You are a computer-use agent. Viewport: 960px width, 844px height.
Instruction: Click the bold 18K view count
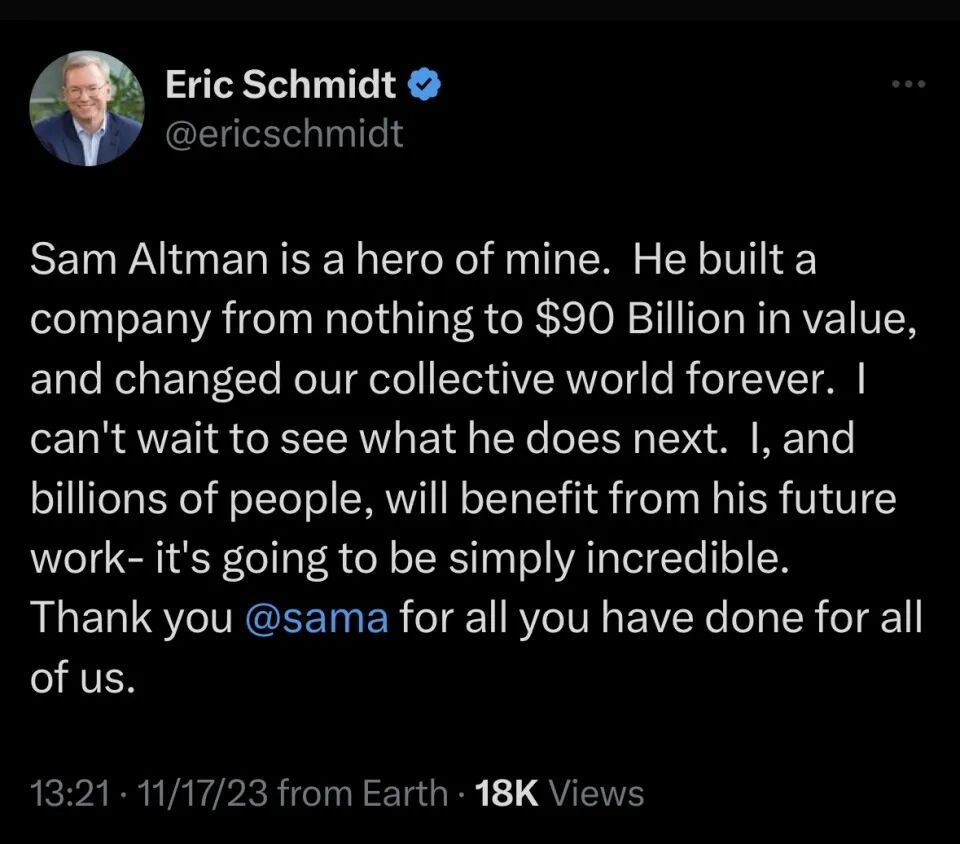509,794
